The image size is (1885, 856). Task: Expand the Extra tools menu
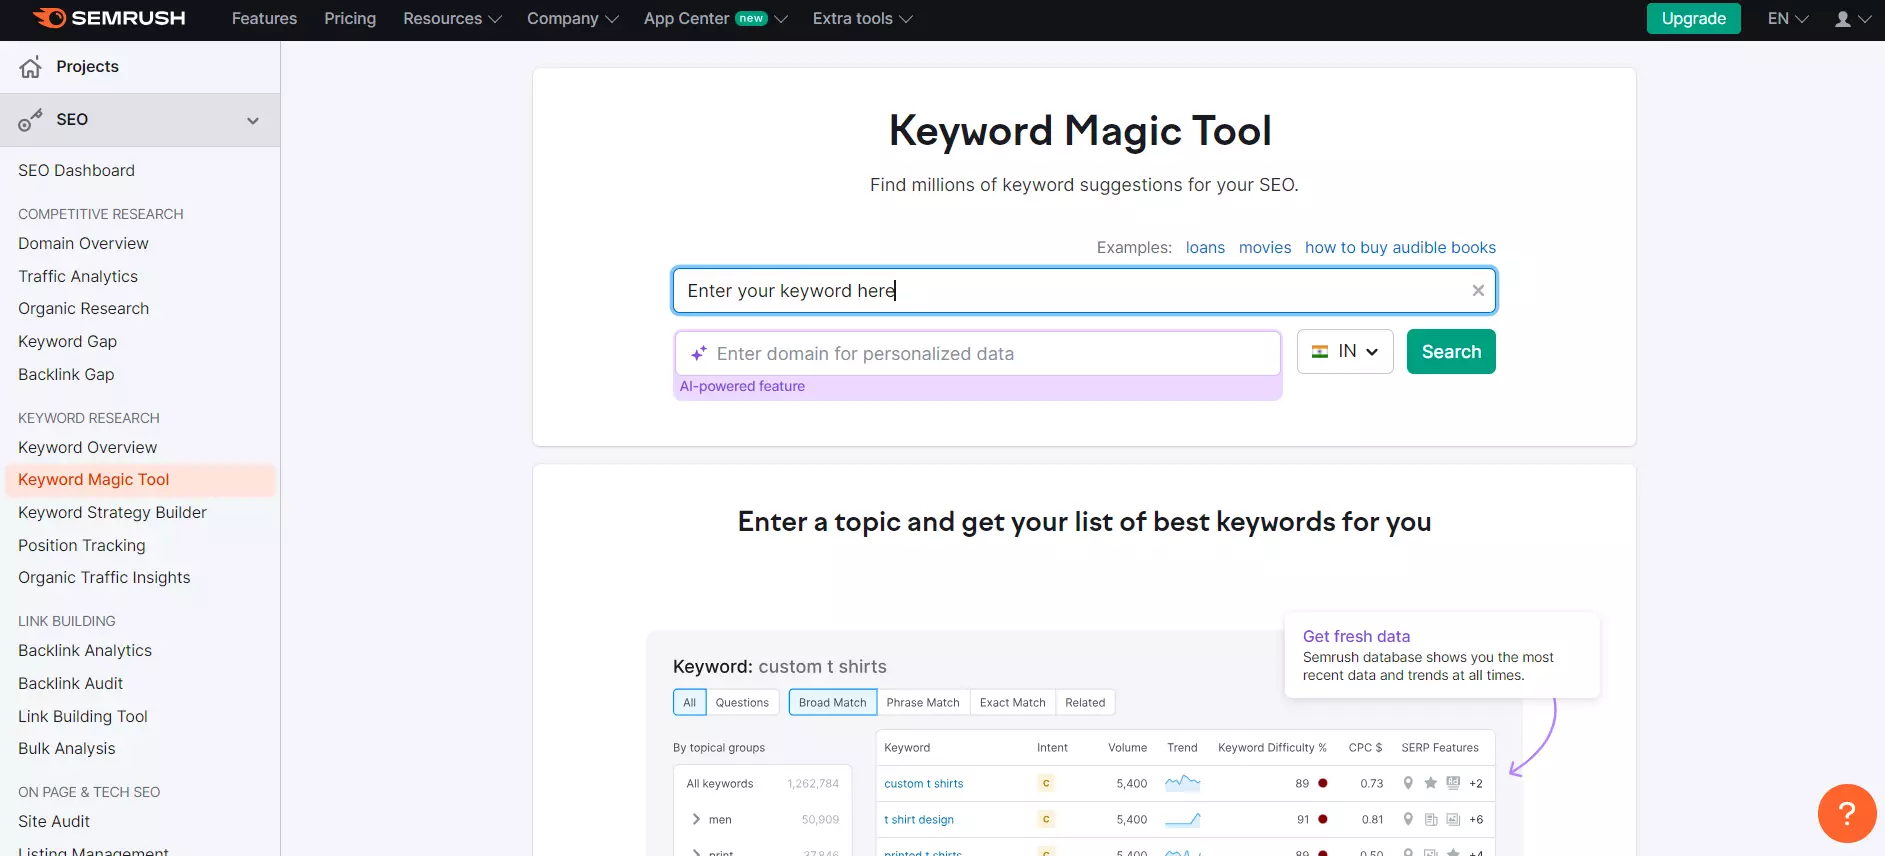[862, 19]
